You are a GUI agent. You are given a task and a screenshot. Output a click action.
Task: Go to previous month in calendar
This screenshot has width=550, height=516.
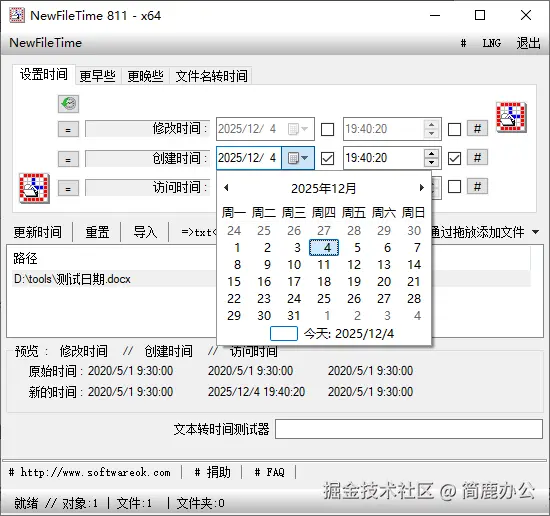[226, 188]
